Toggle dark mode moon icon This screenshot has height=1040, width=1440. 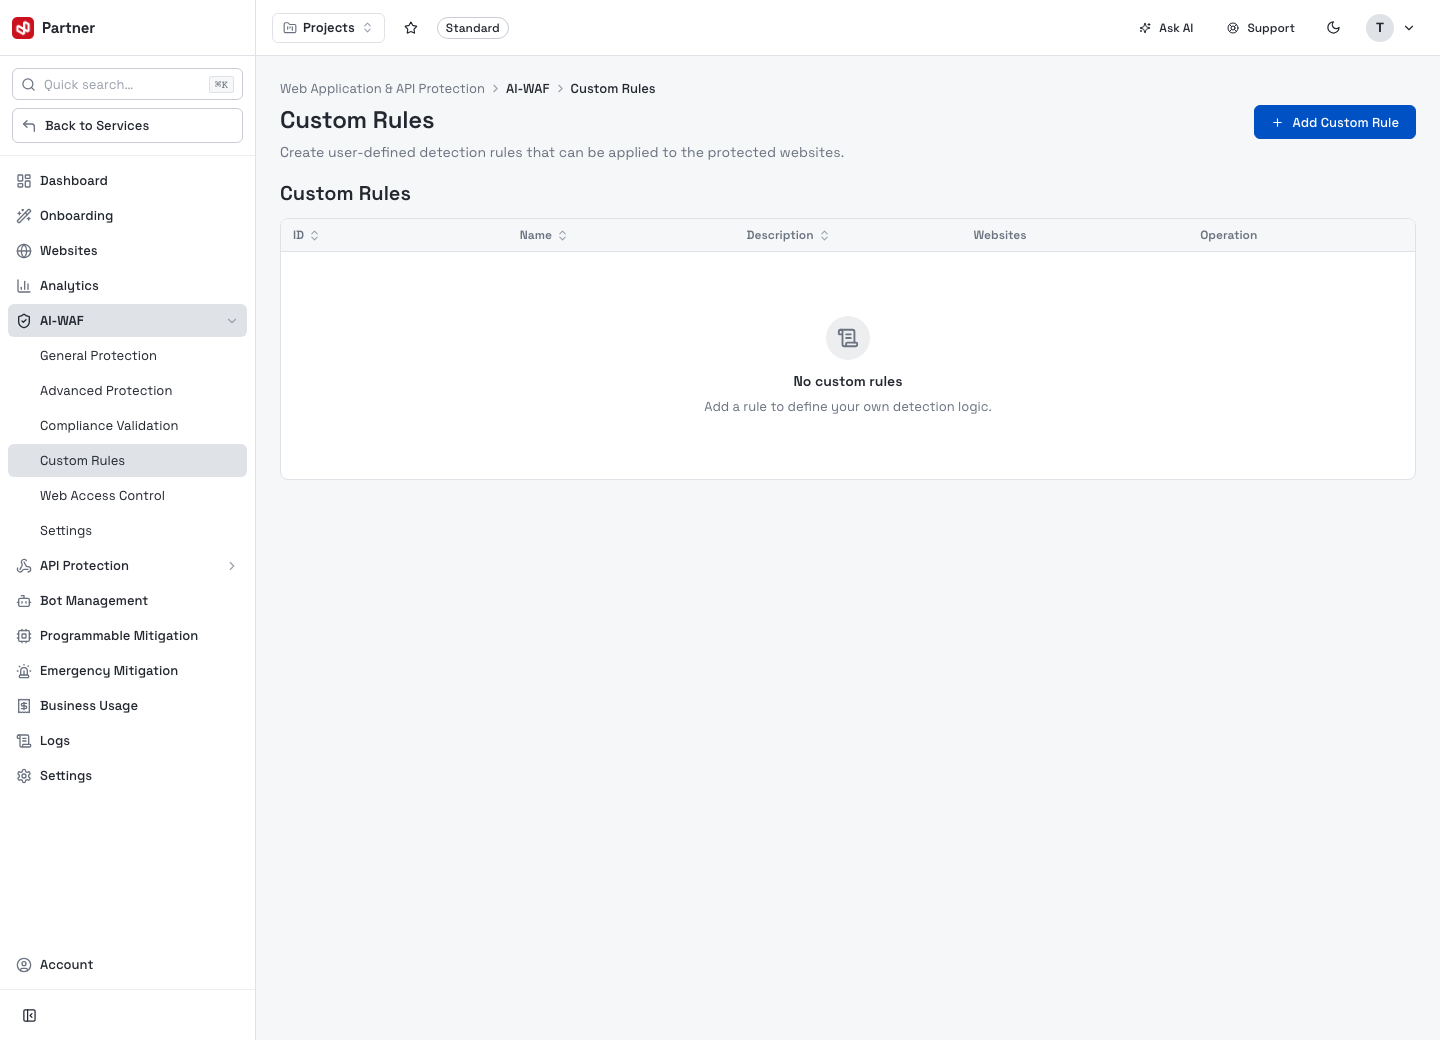click(1333, 28)
